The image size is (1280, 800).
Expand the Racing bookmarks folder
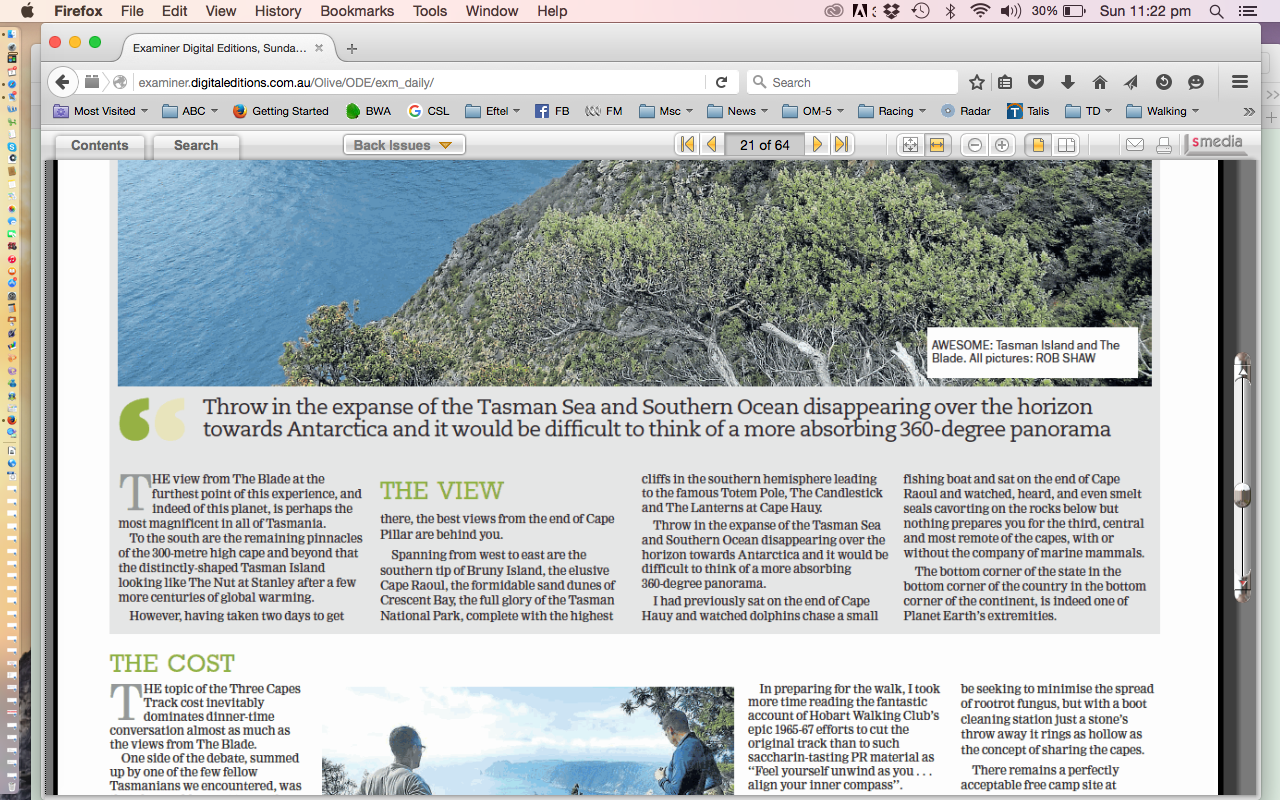[892, 111]
